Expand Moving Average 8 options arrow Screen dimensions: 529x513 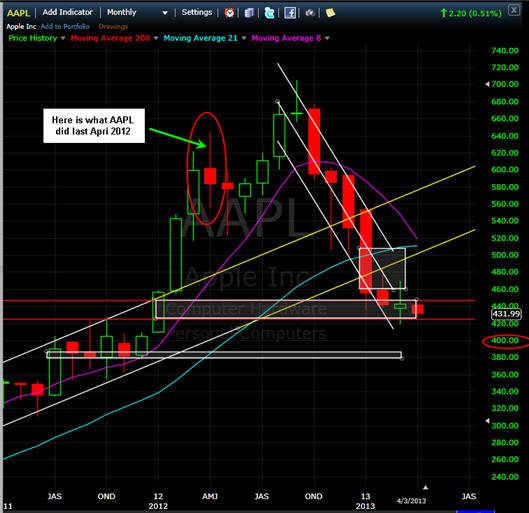(x=327, y=38)
